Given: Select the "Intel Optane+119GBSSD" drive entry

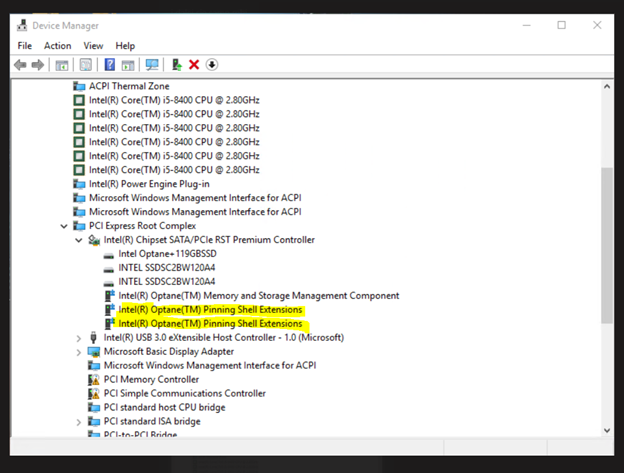Looking at the screenshot, I should (x=168, y=254).
